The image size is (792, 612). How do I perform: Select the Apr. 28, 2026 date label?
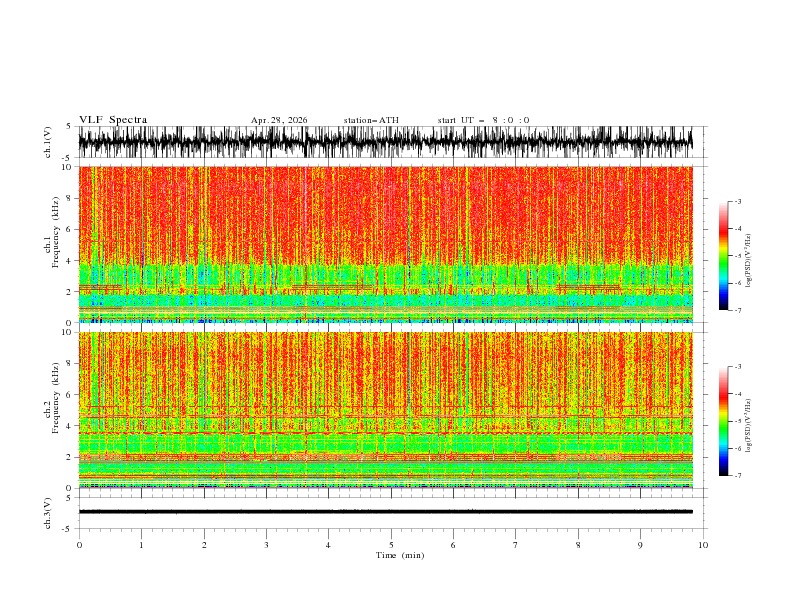tap(279, 120)
